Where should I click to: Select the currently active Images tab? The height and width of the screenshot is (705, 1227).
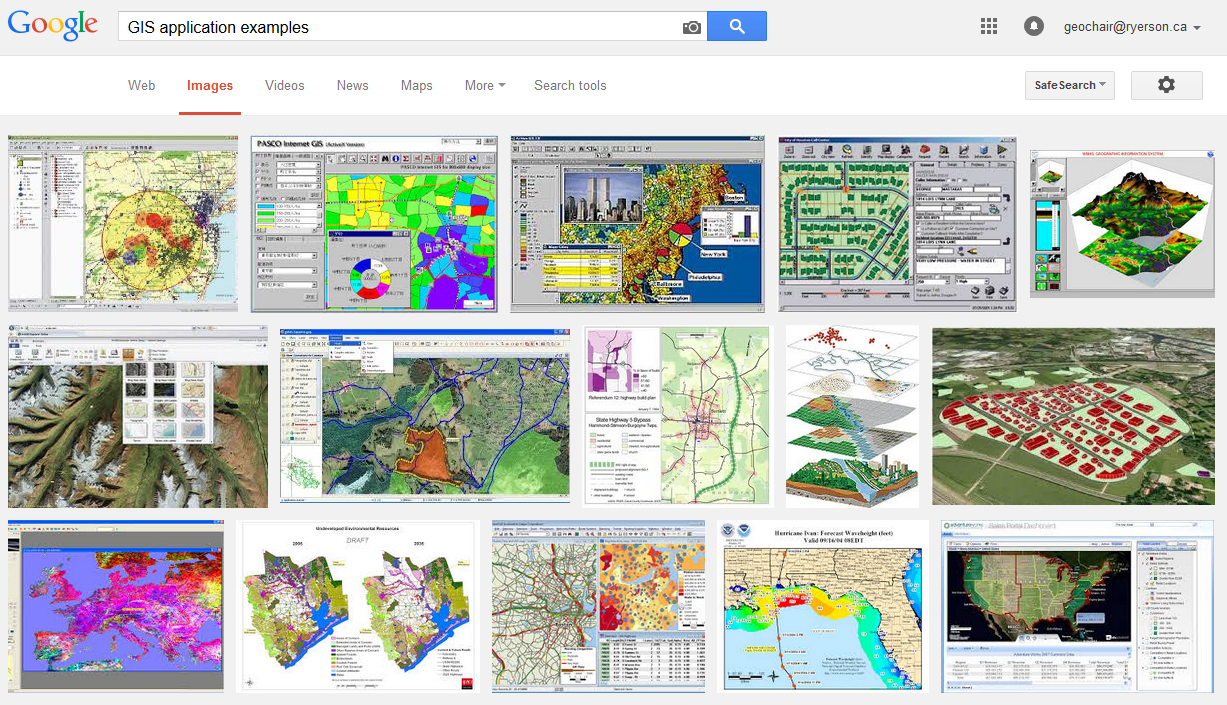(x=209, y=86)
